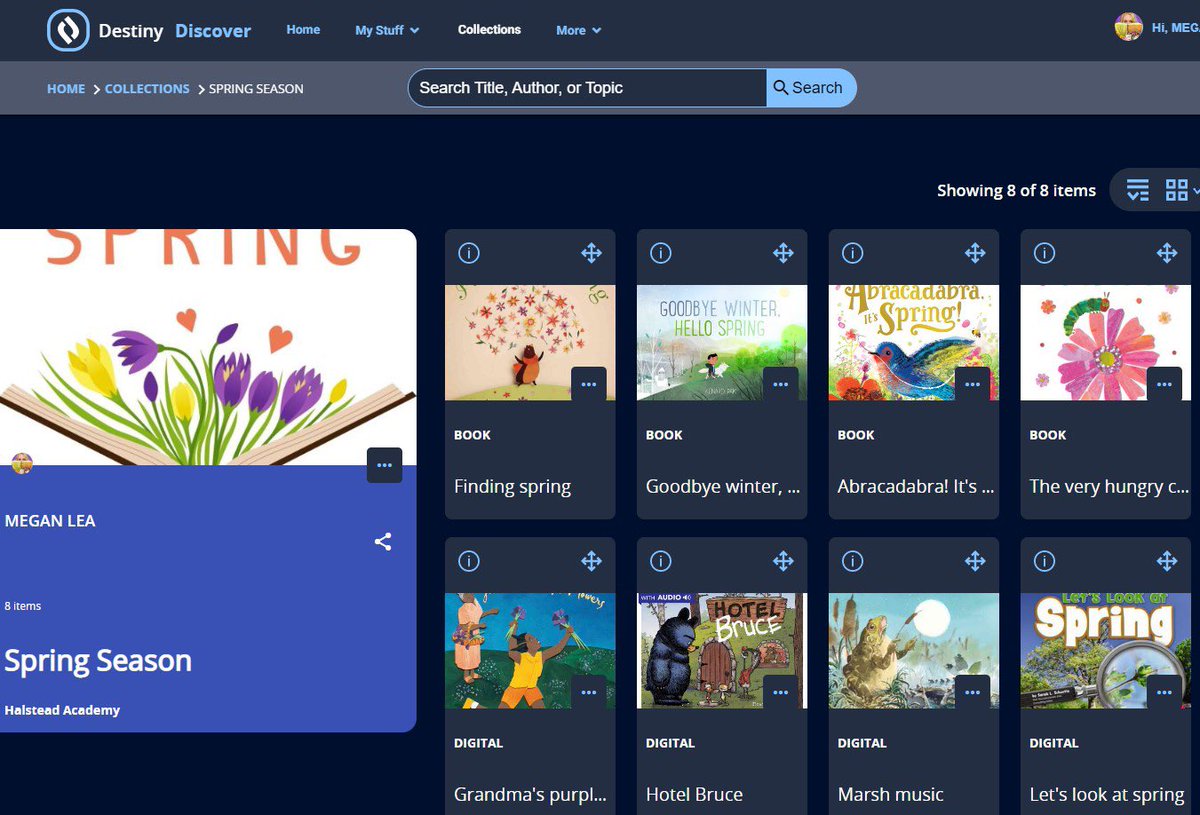Click move handle on Abracadabra card
The width and height of the screenshot is (1200, 815).
[x=975, y=253]
